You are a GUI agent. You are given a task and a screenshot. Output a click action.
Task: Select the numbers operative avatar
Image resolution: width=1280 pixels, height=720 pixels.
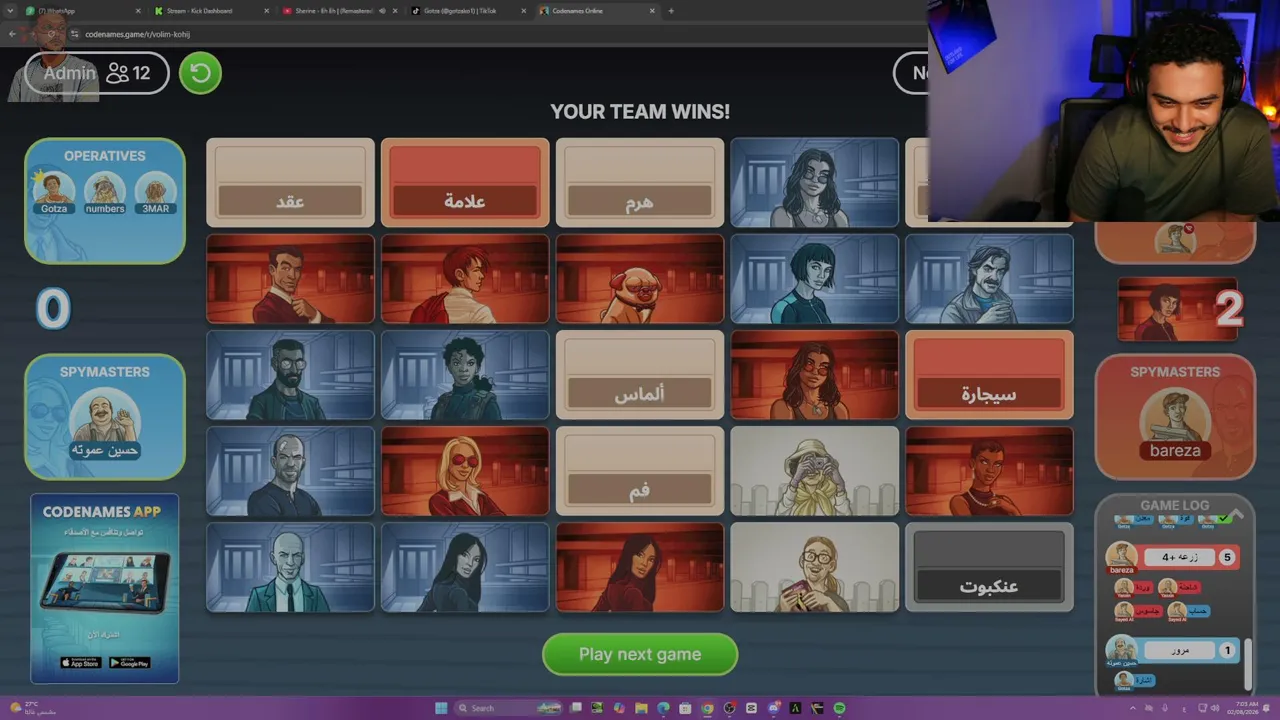105,191
